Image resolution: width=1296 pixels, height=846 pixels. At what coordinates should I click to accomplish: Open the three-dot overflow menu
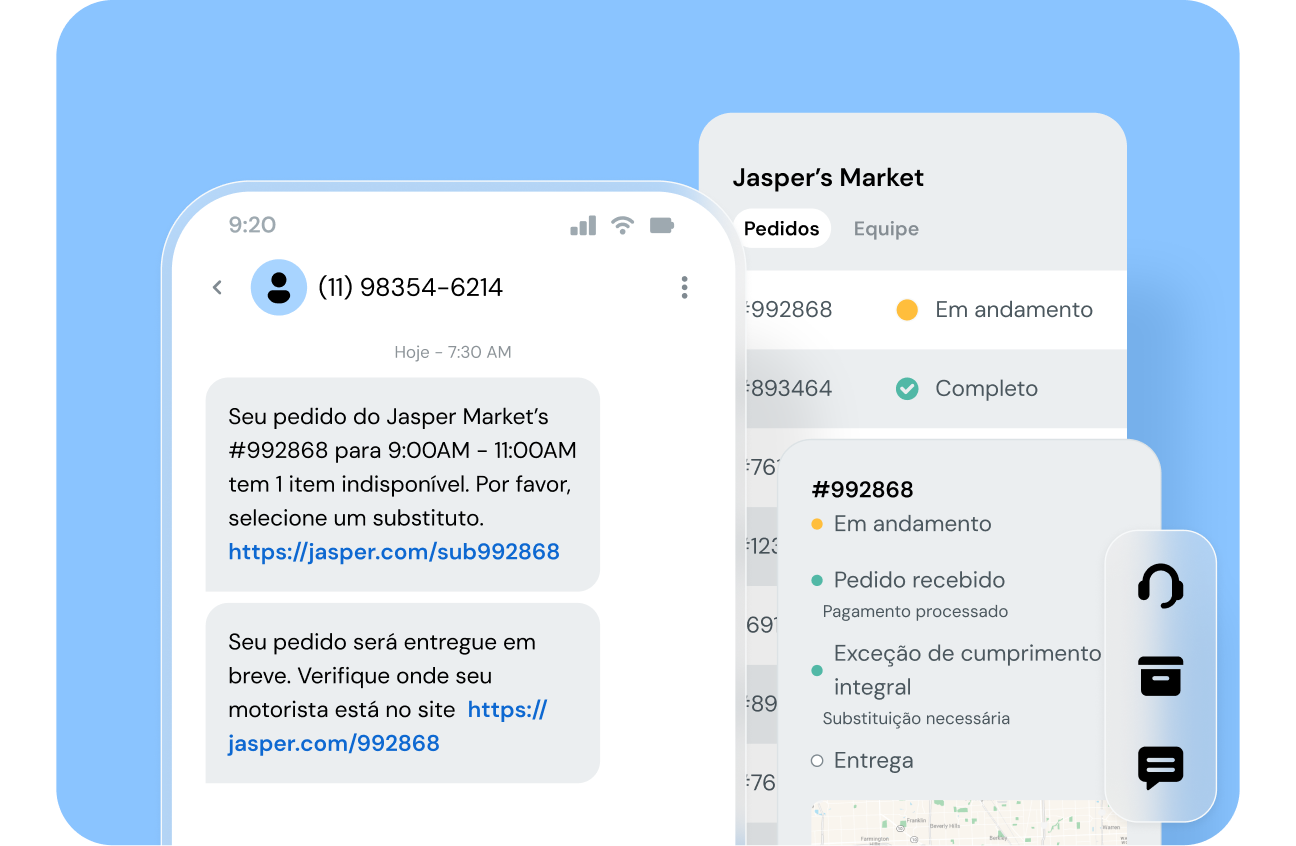coord(684,287)
